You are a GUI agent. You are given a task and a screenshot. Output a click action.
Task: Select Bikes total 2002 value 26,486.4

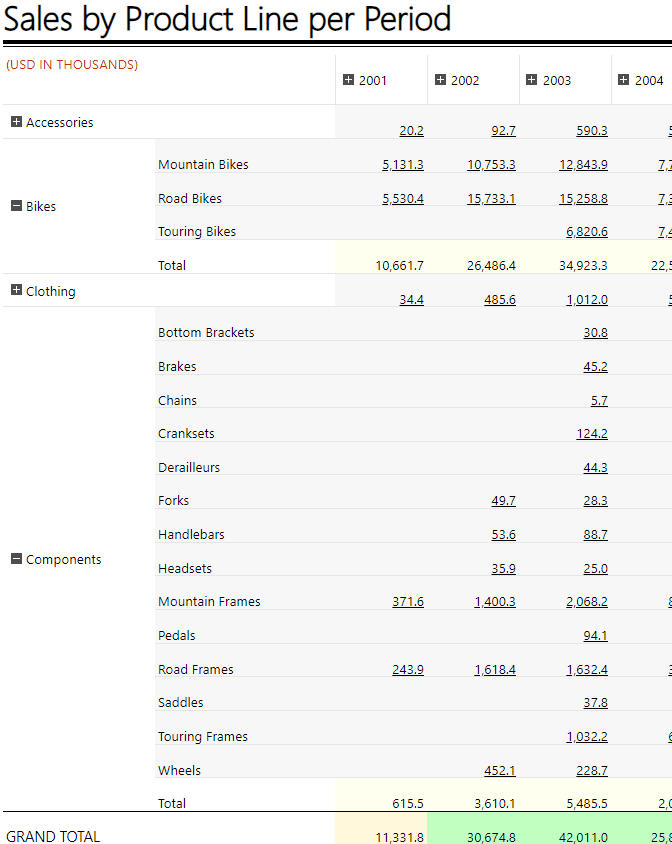[x=491, y=265]
